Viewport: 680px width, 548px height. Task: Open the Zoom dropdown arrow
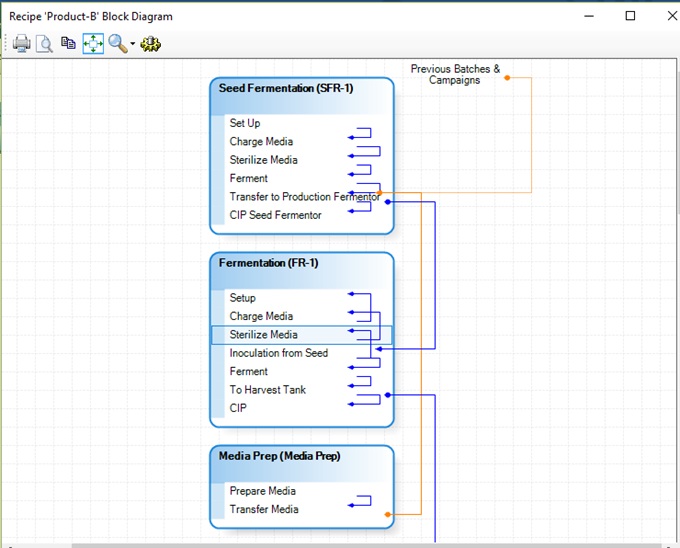(x=132, y=45)
